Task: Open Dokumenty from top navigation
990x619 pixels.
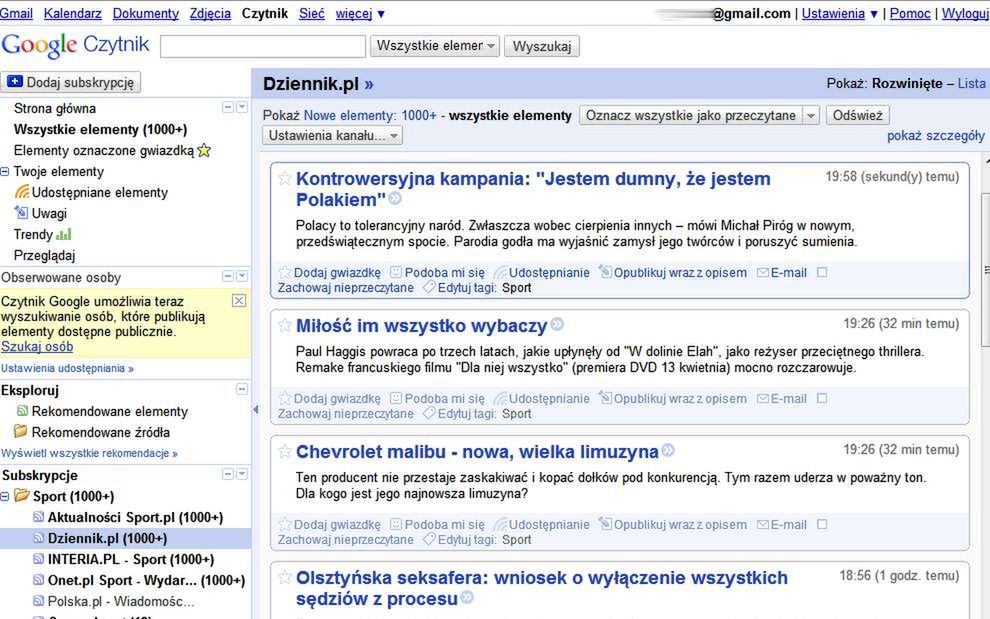Action: tap(146, 13)
